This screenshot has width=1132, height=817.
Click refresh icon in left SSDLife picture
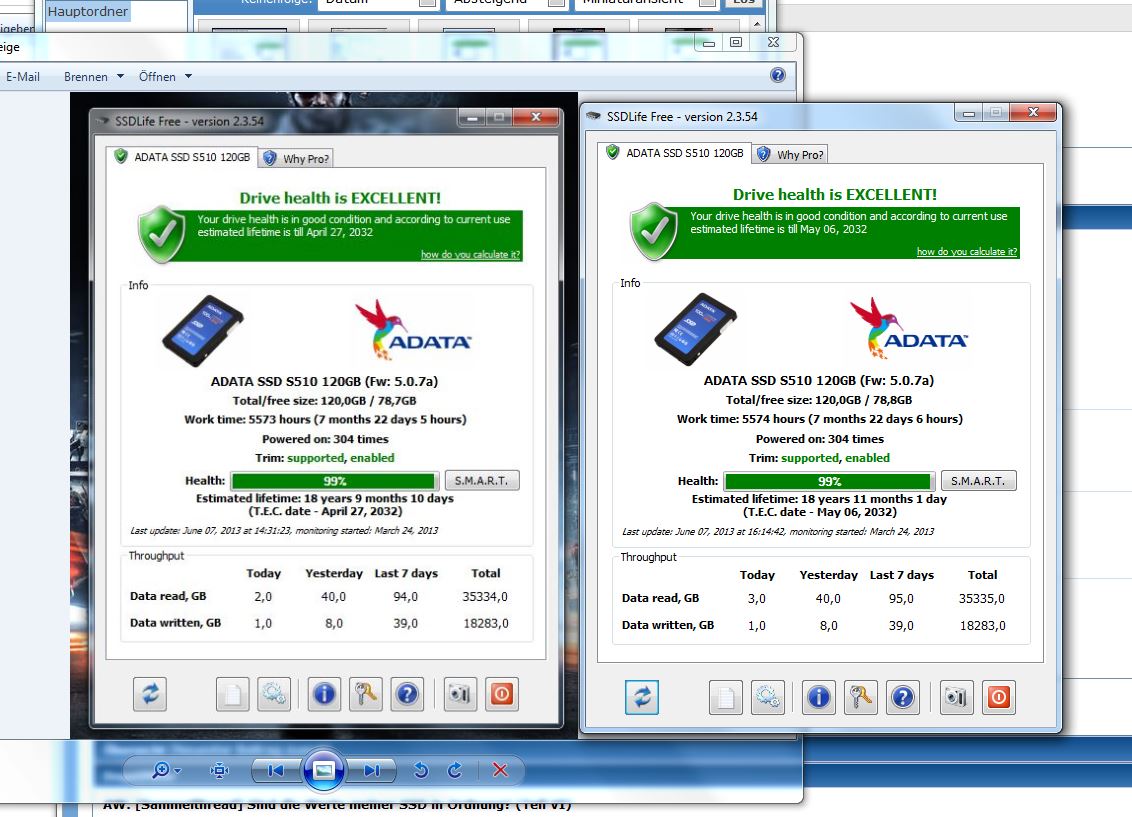pos(150,694)
